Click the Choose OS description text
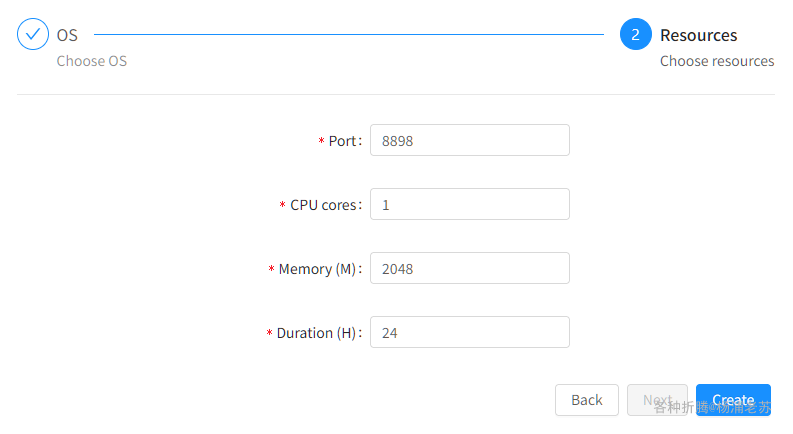Screen dimensions: 793x434 [x=91, y=61]
